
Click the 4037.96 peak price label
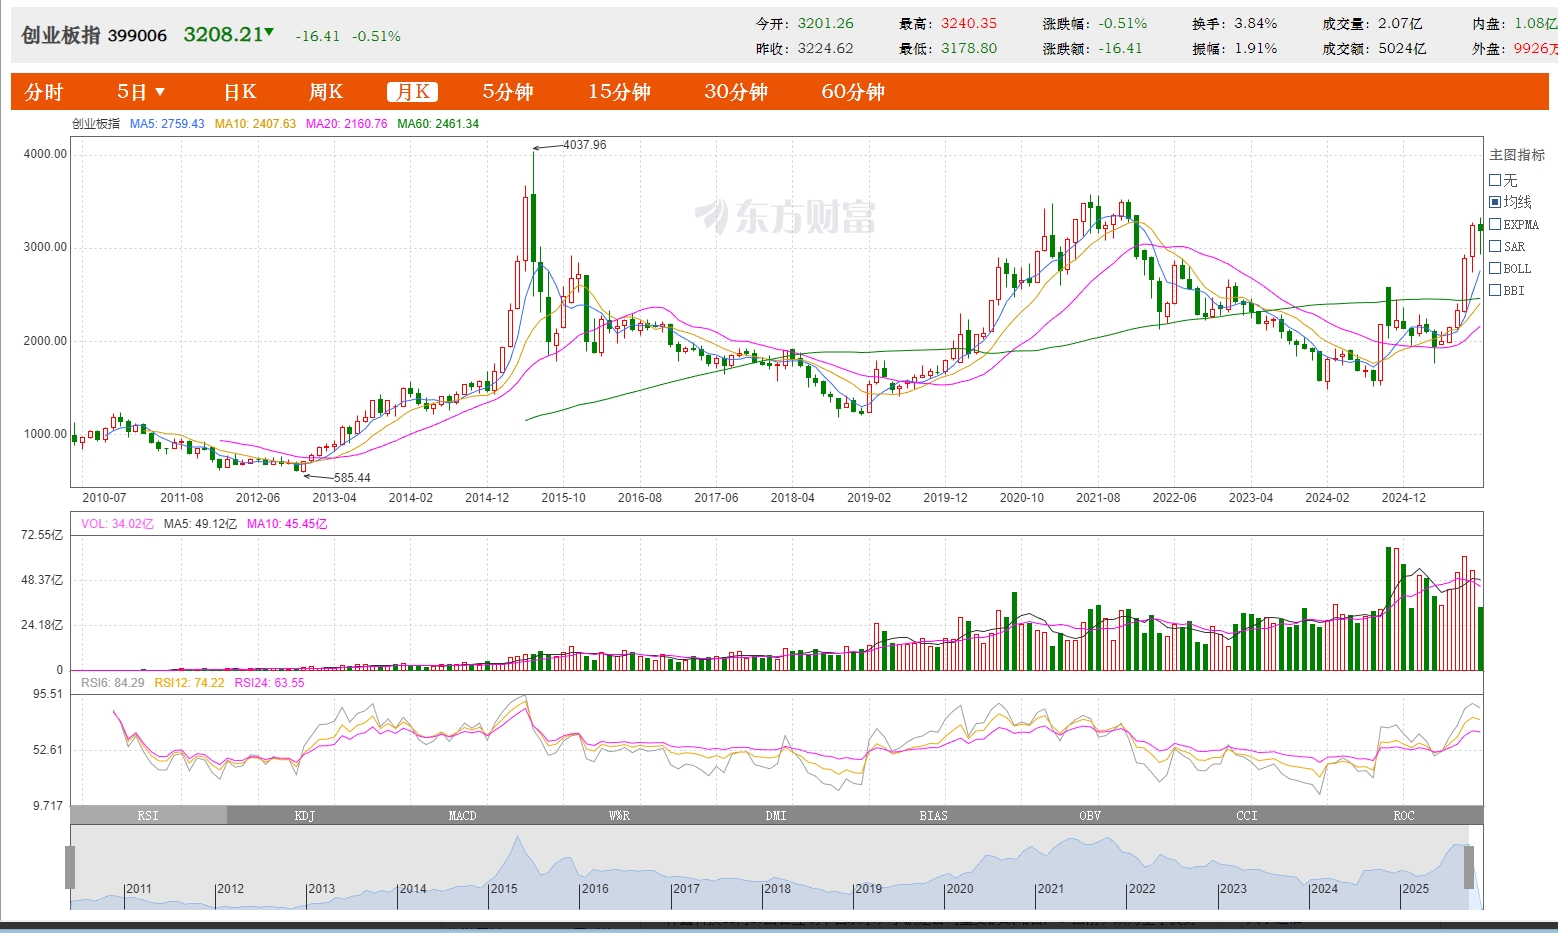click(x=584, y=145)
